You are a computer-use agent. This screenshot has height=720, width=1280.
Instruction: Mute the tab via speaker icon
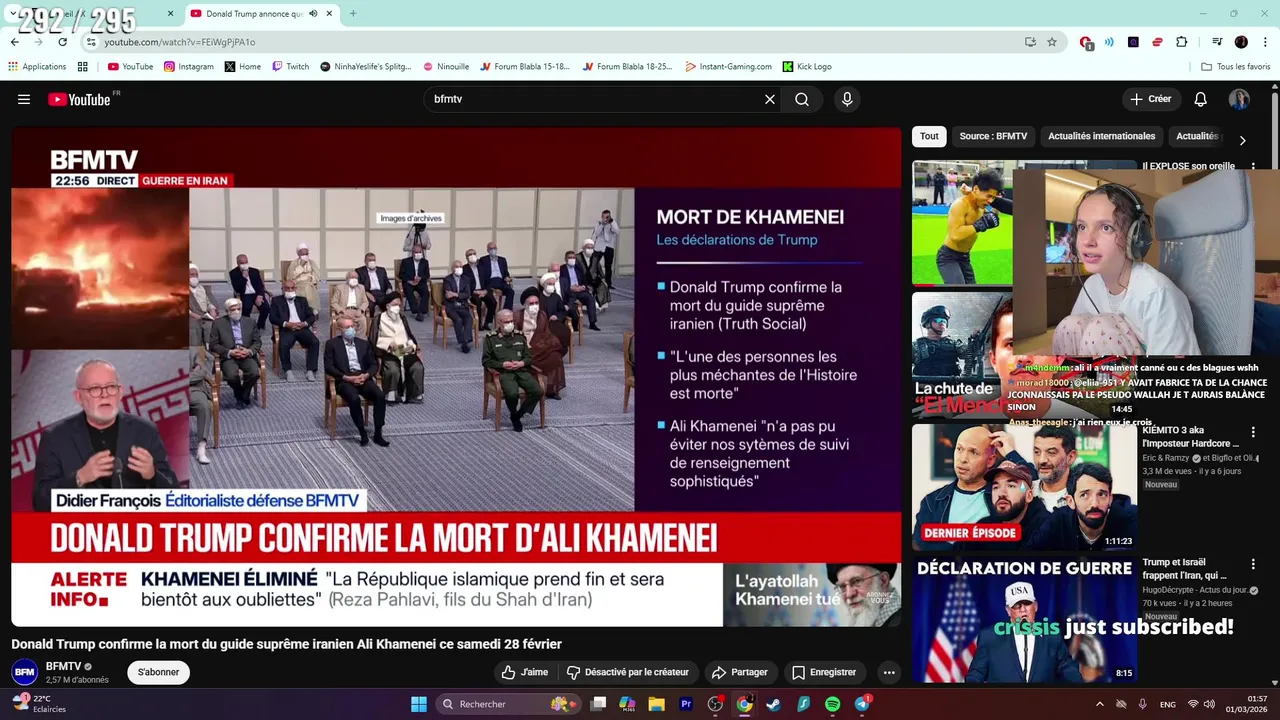click(313, 14)
